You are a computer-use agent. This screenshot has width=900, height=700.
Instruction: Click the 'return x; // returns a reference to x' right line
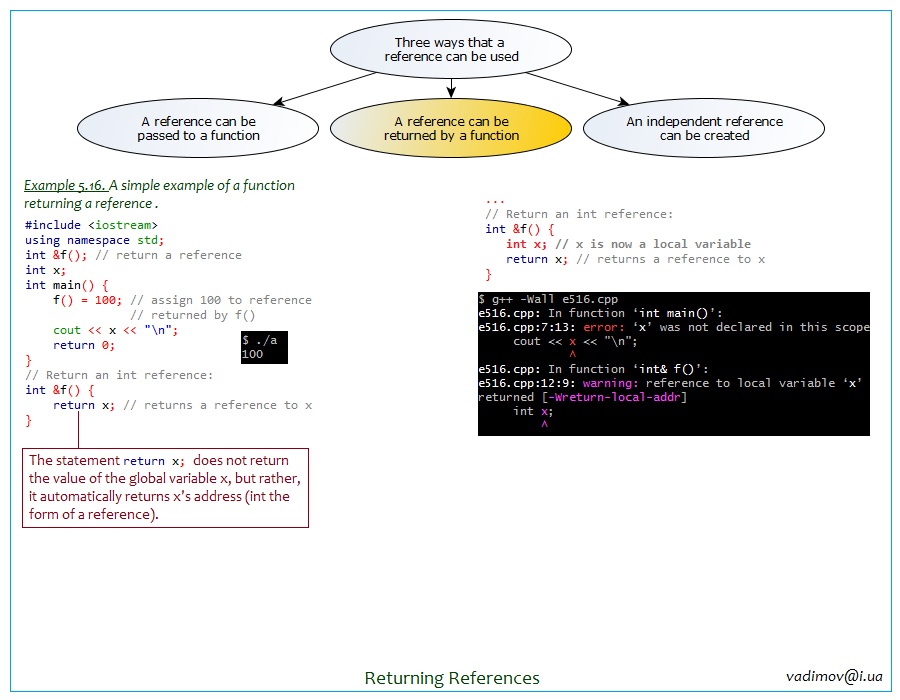tap(635, 259)
